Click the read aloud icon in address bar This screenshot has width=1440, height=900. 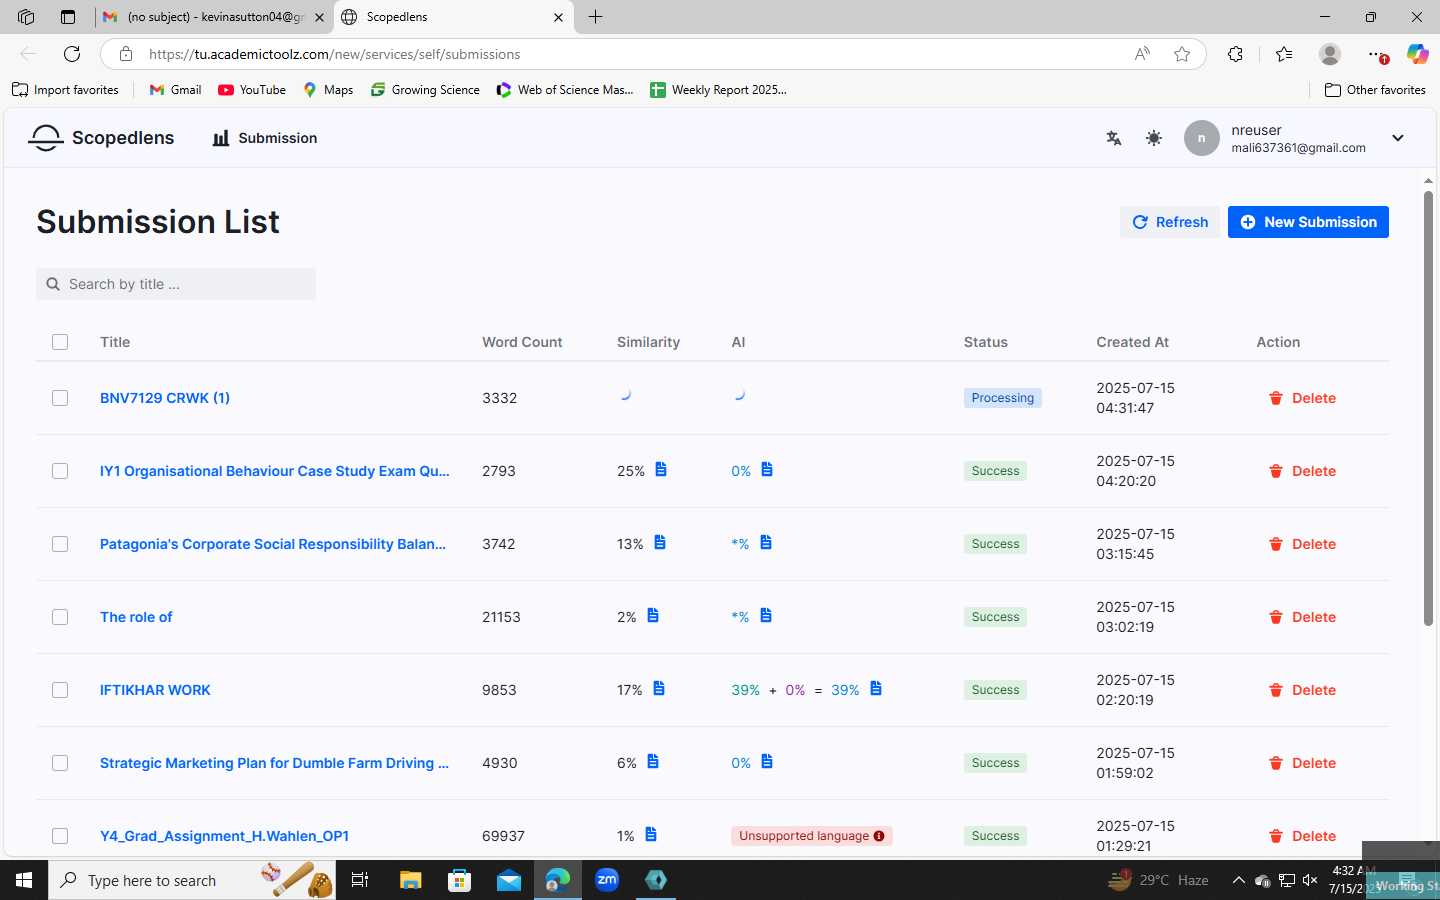pyautogui.click(x=1142, y=54)
